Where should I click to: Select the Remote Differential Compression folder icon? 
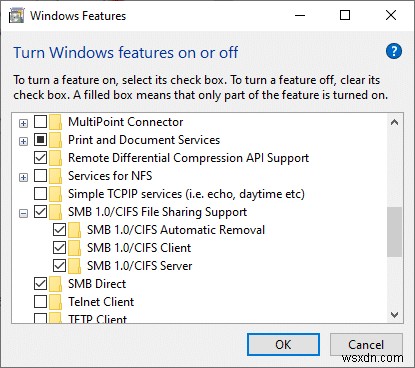(56, 158)
